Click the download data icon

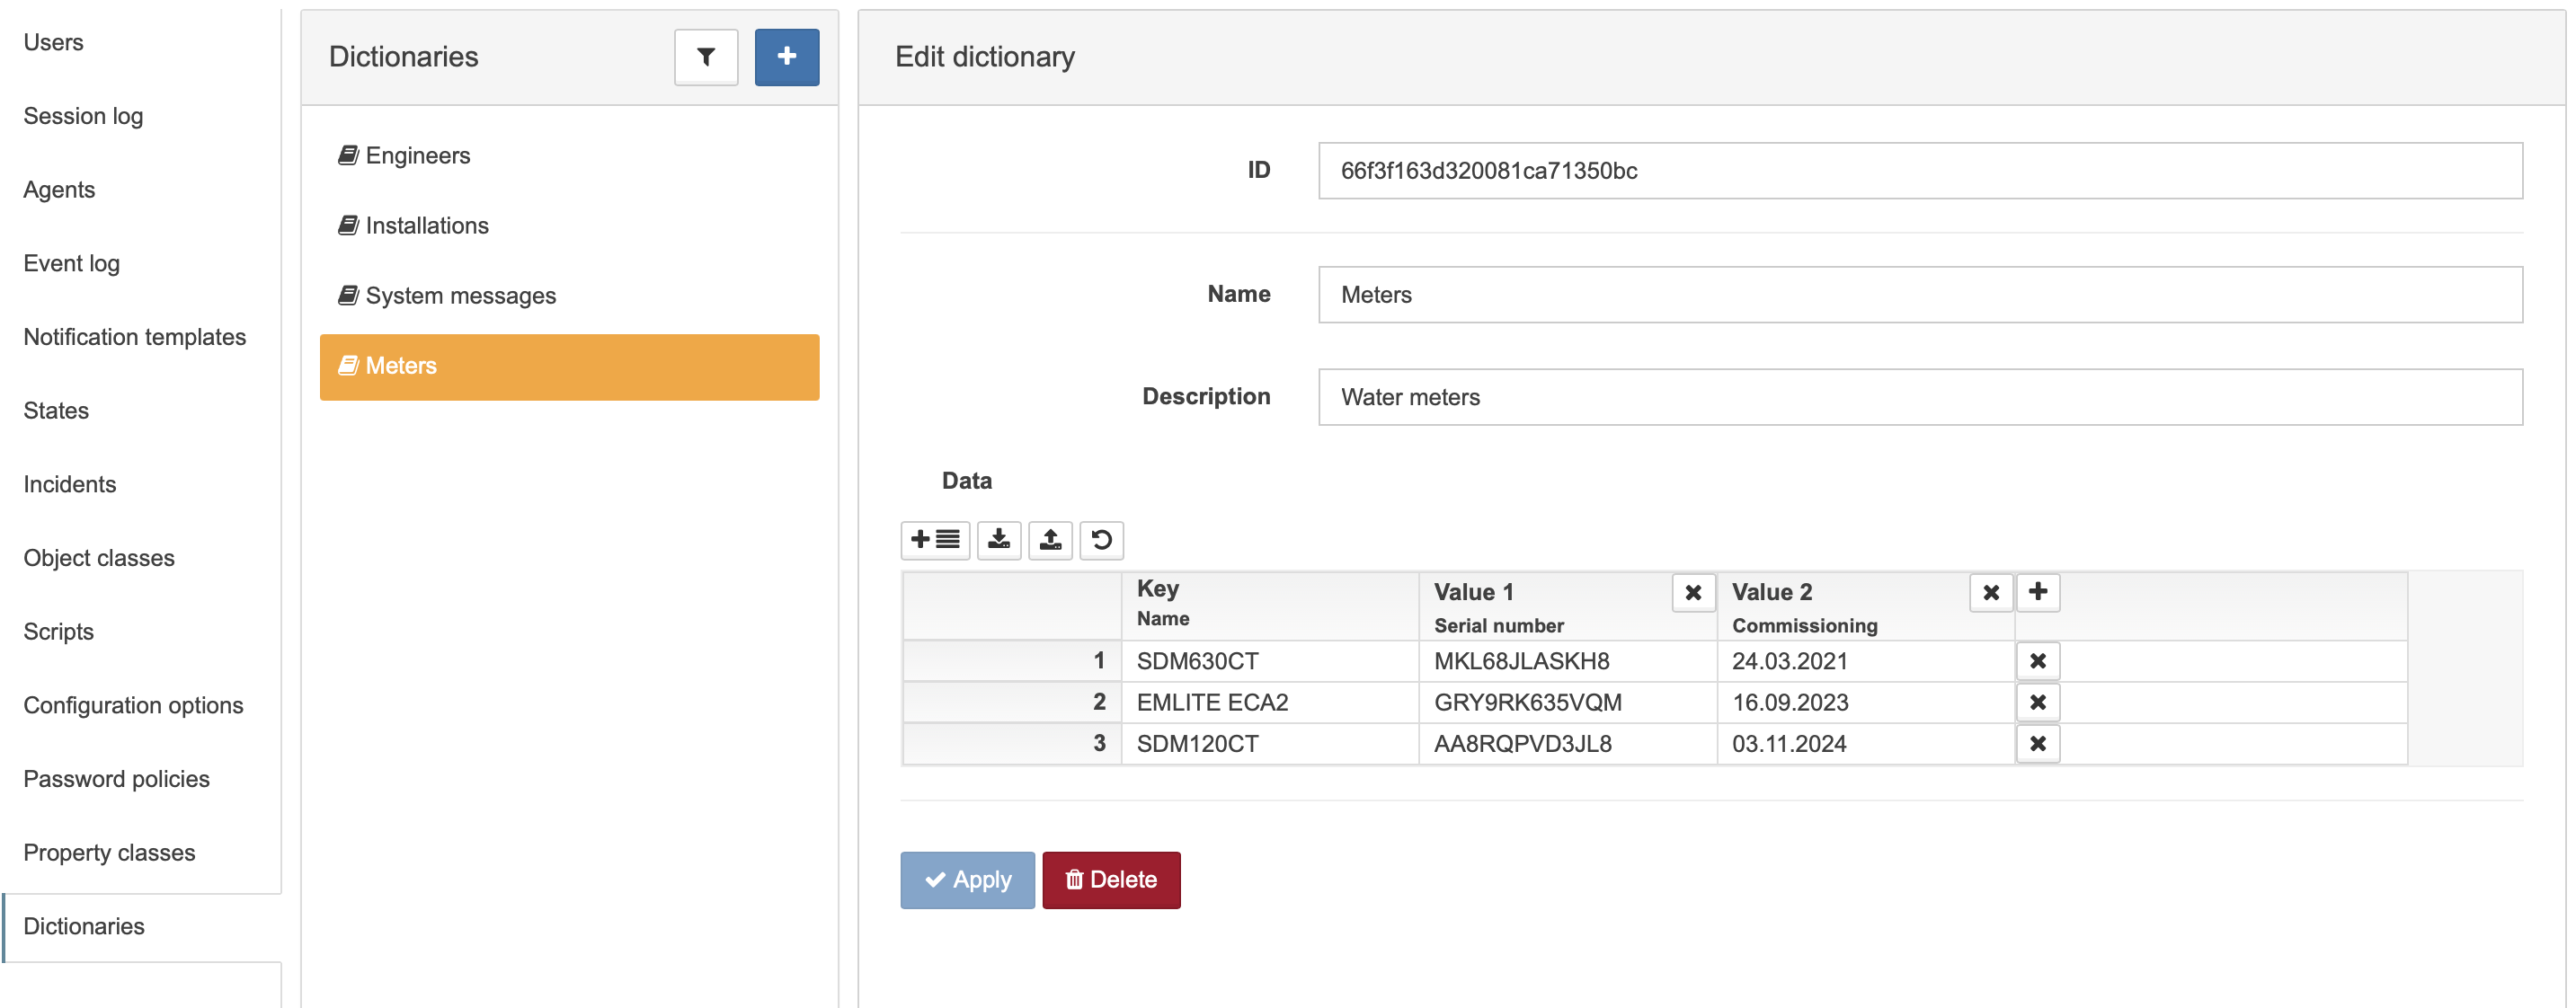(x=999, y=540)
